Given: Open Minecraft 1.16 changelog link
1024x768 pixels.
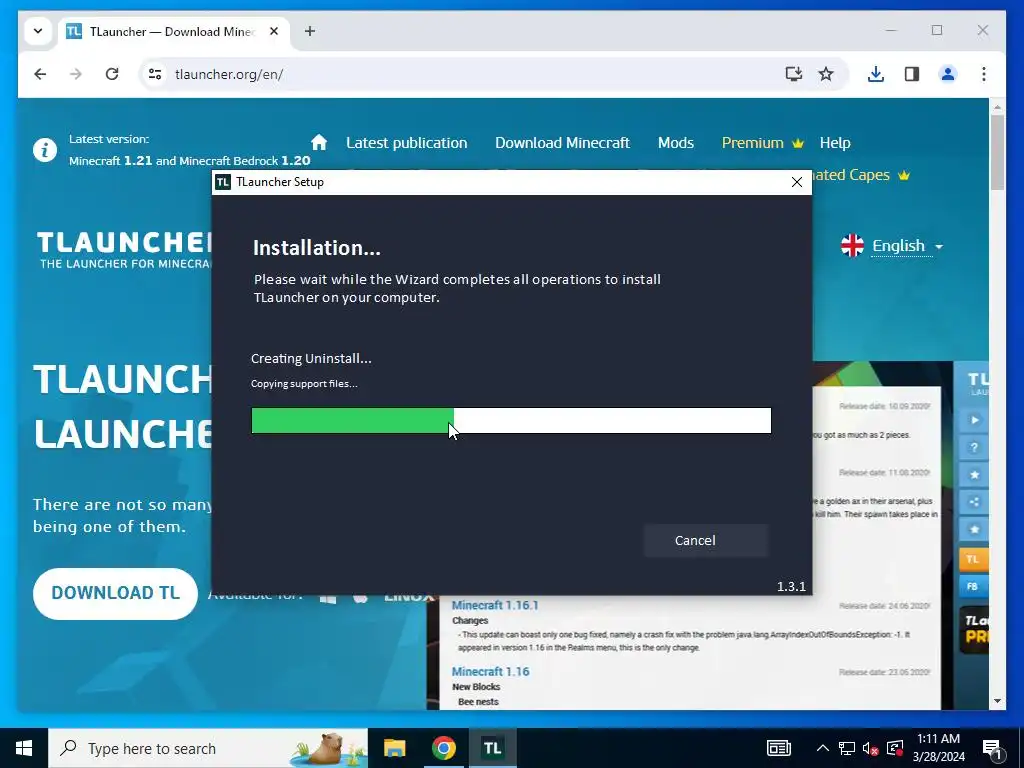Looking at the screenshot, I should pyautogui.click(x=490, y=671).
